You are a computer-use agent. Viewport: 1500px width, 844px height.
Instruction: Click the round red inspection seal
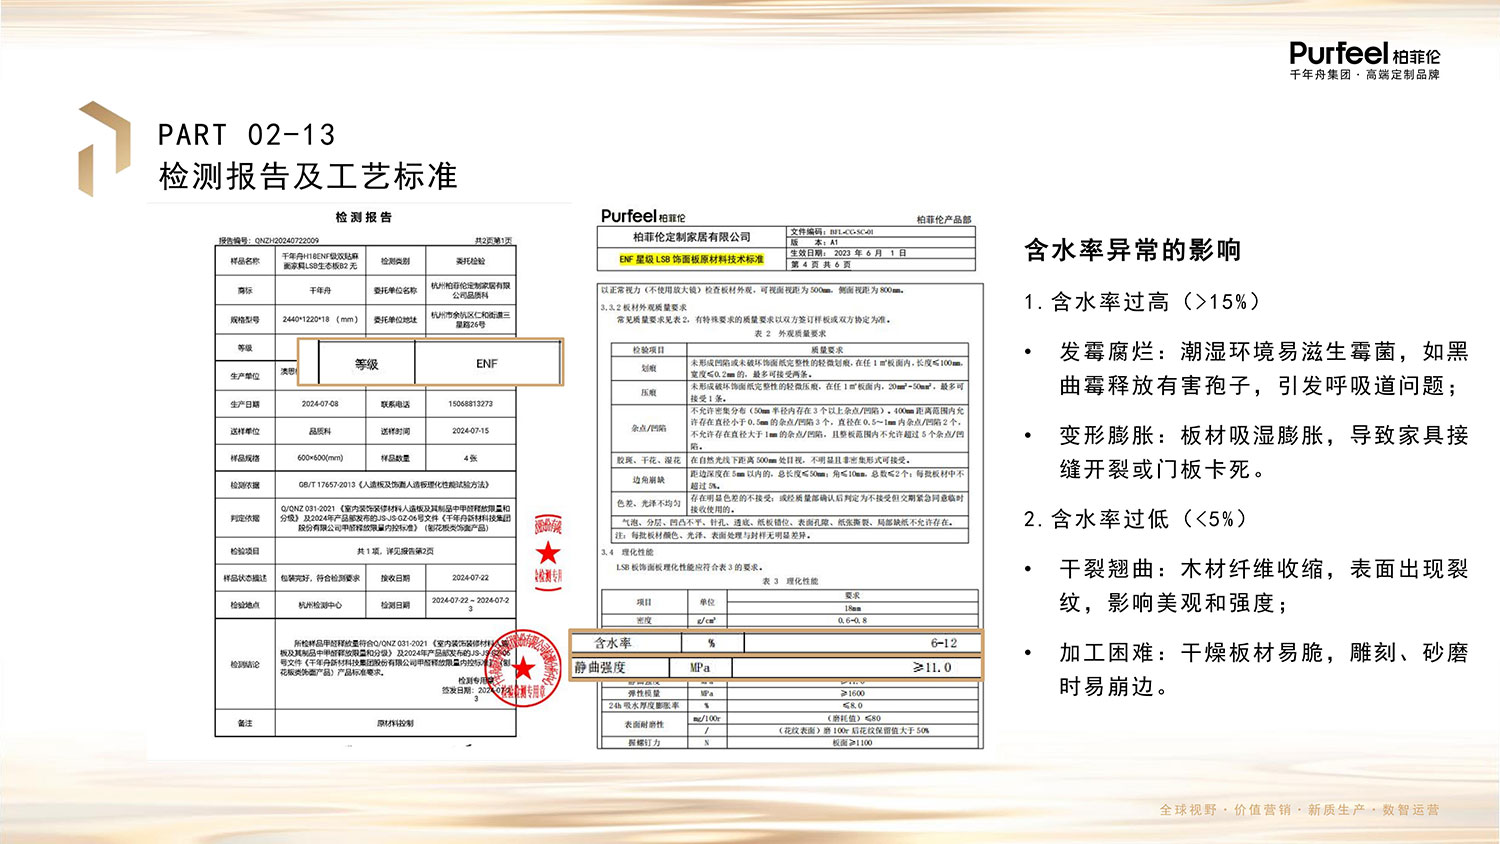click(x=522, y=668)
